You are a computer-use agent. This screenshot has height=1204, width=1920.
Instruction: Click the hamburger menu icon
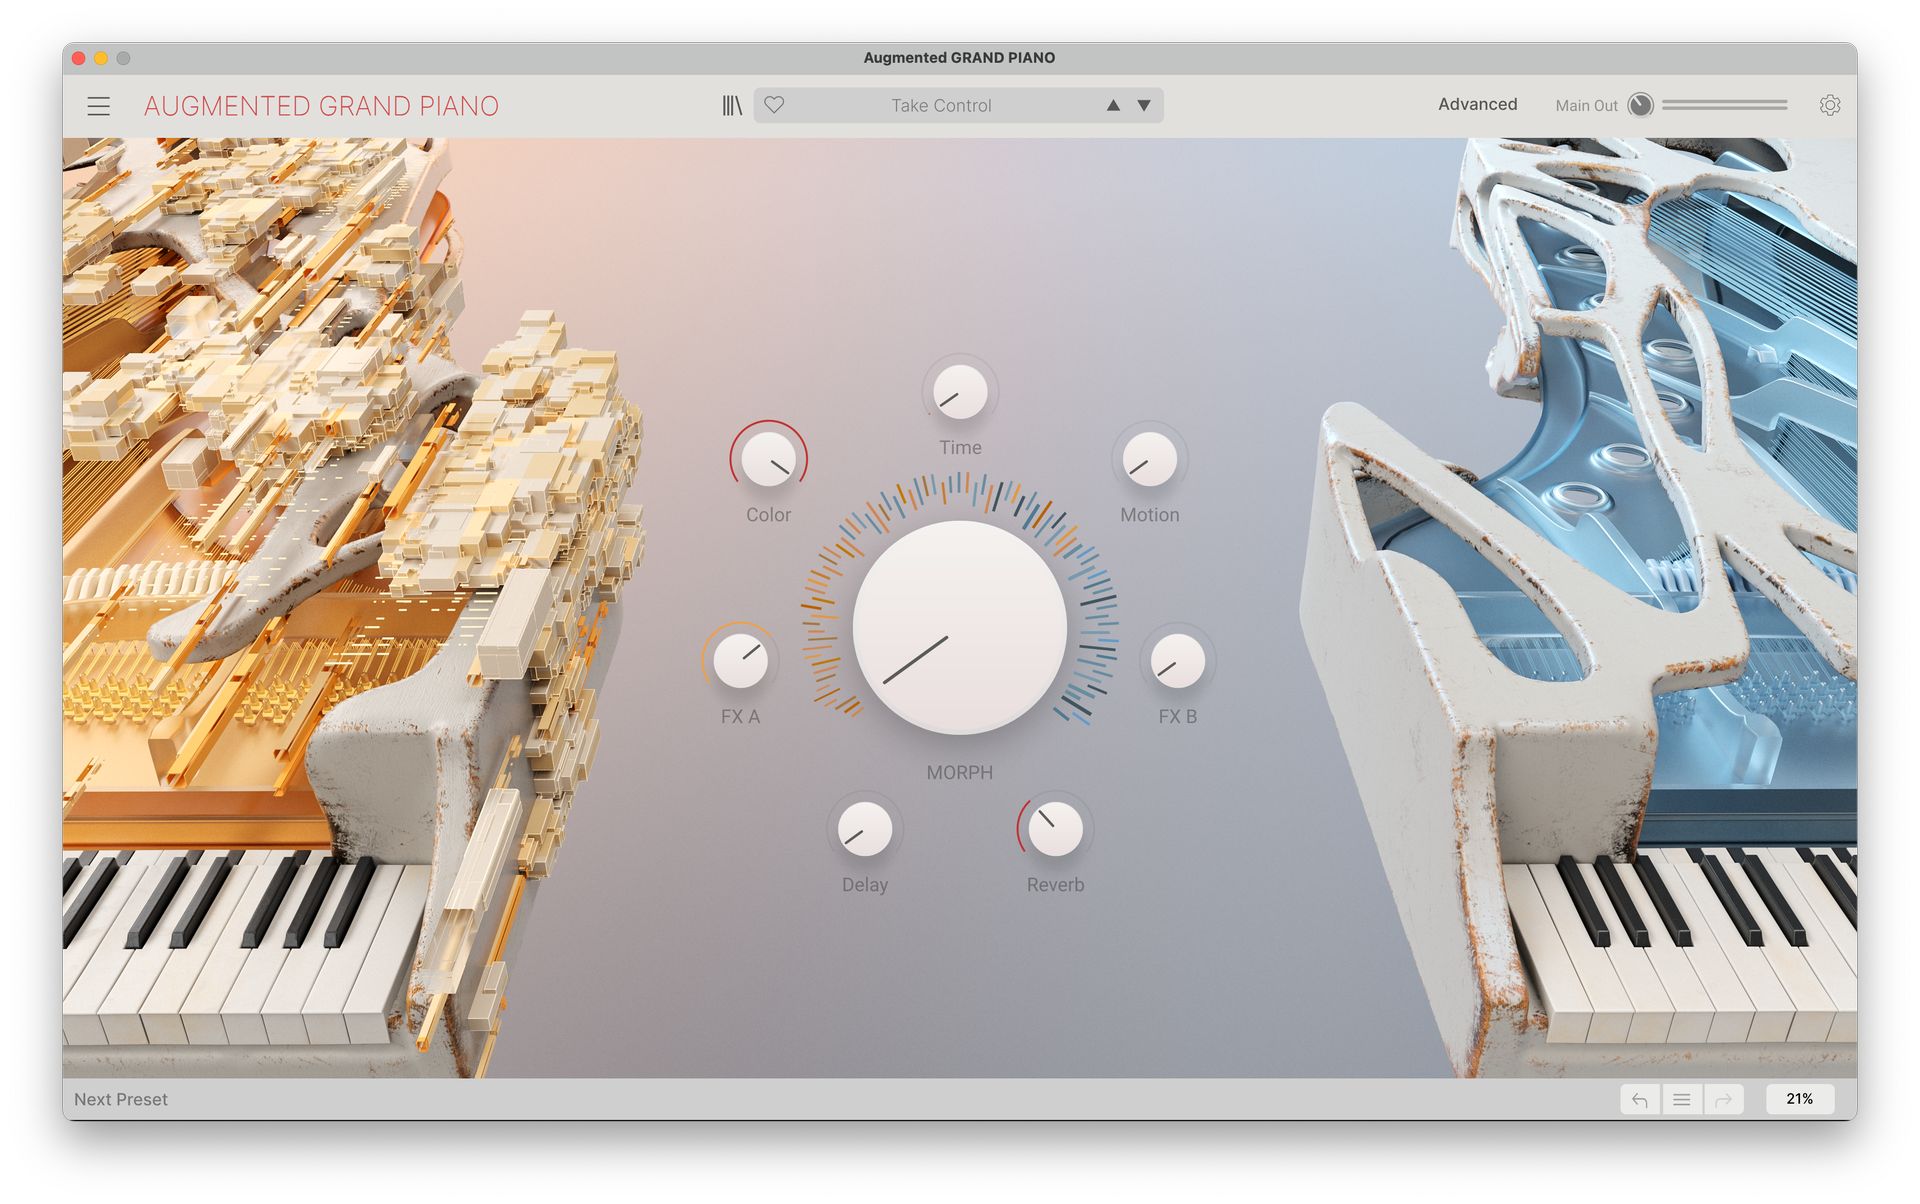(98, 105)
